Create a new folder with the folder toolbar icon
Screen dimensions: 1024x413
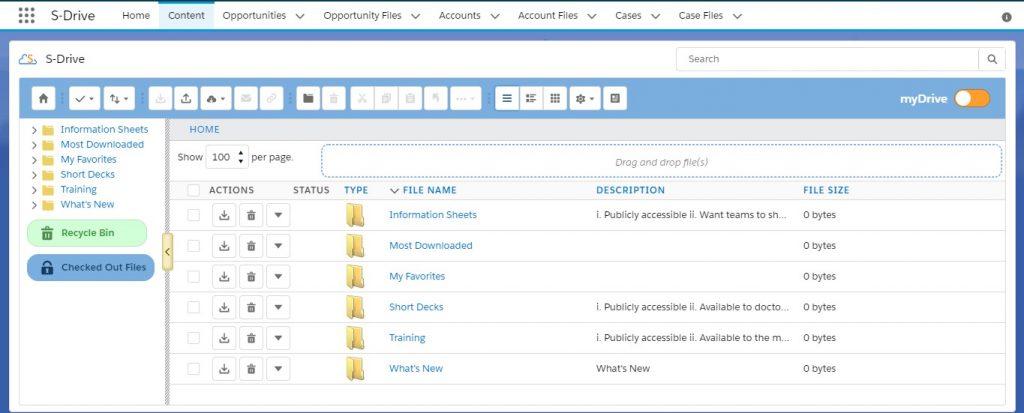tap(308, 99)
